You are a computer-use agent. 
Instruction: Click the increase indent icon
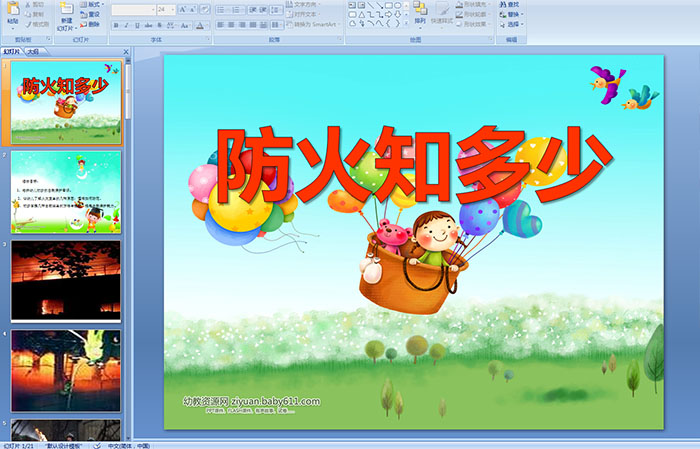click(x=263, y=10)
